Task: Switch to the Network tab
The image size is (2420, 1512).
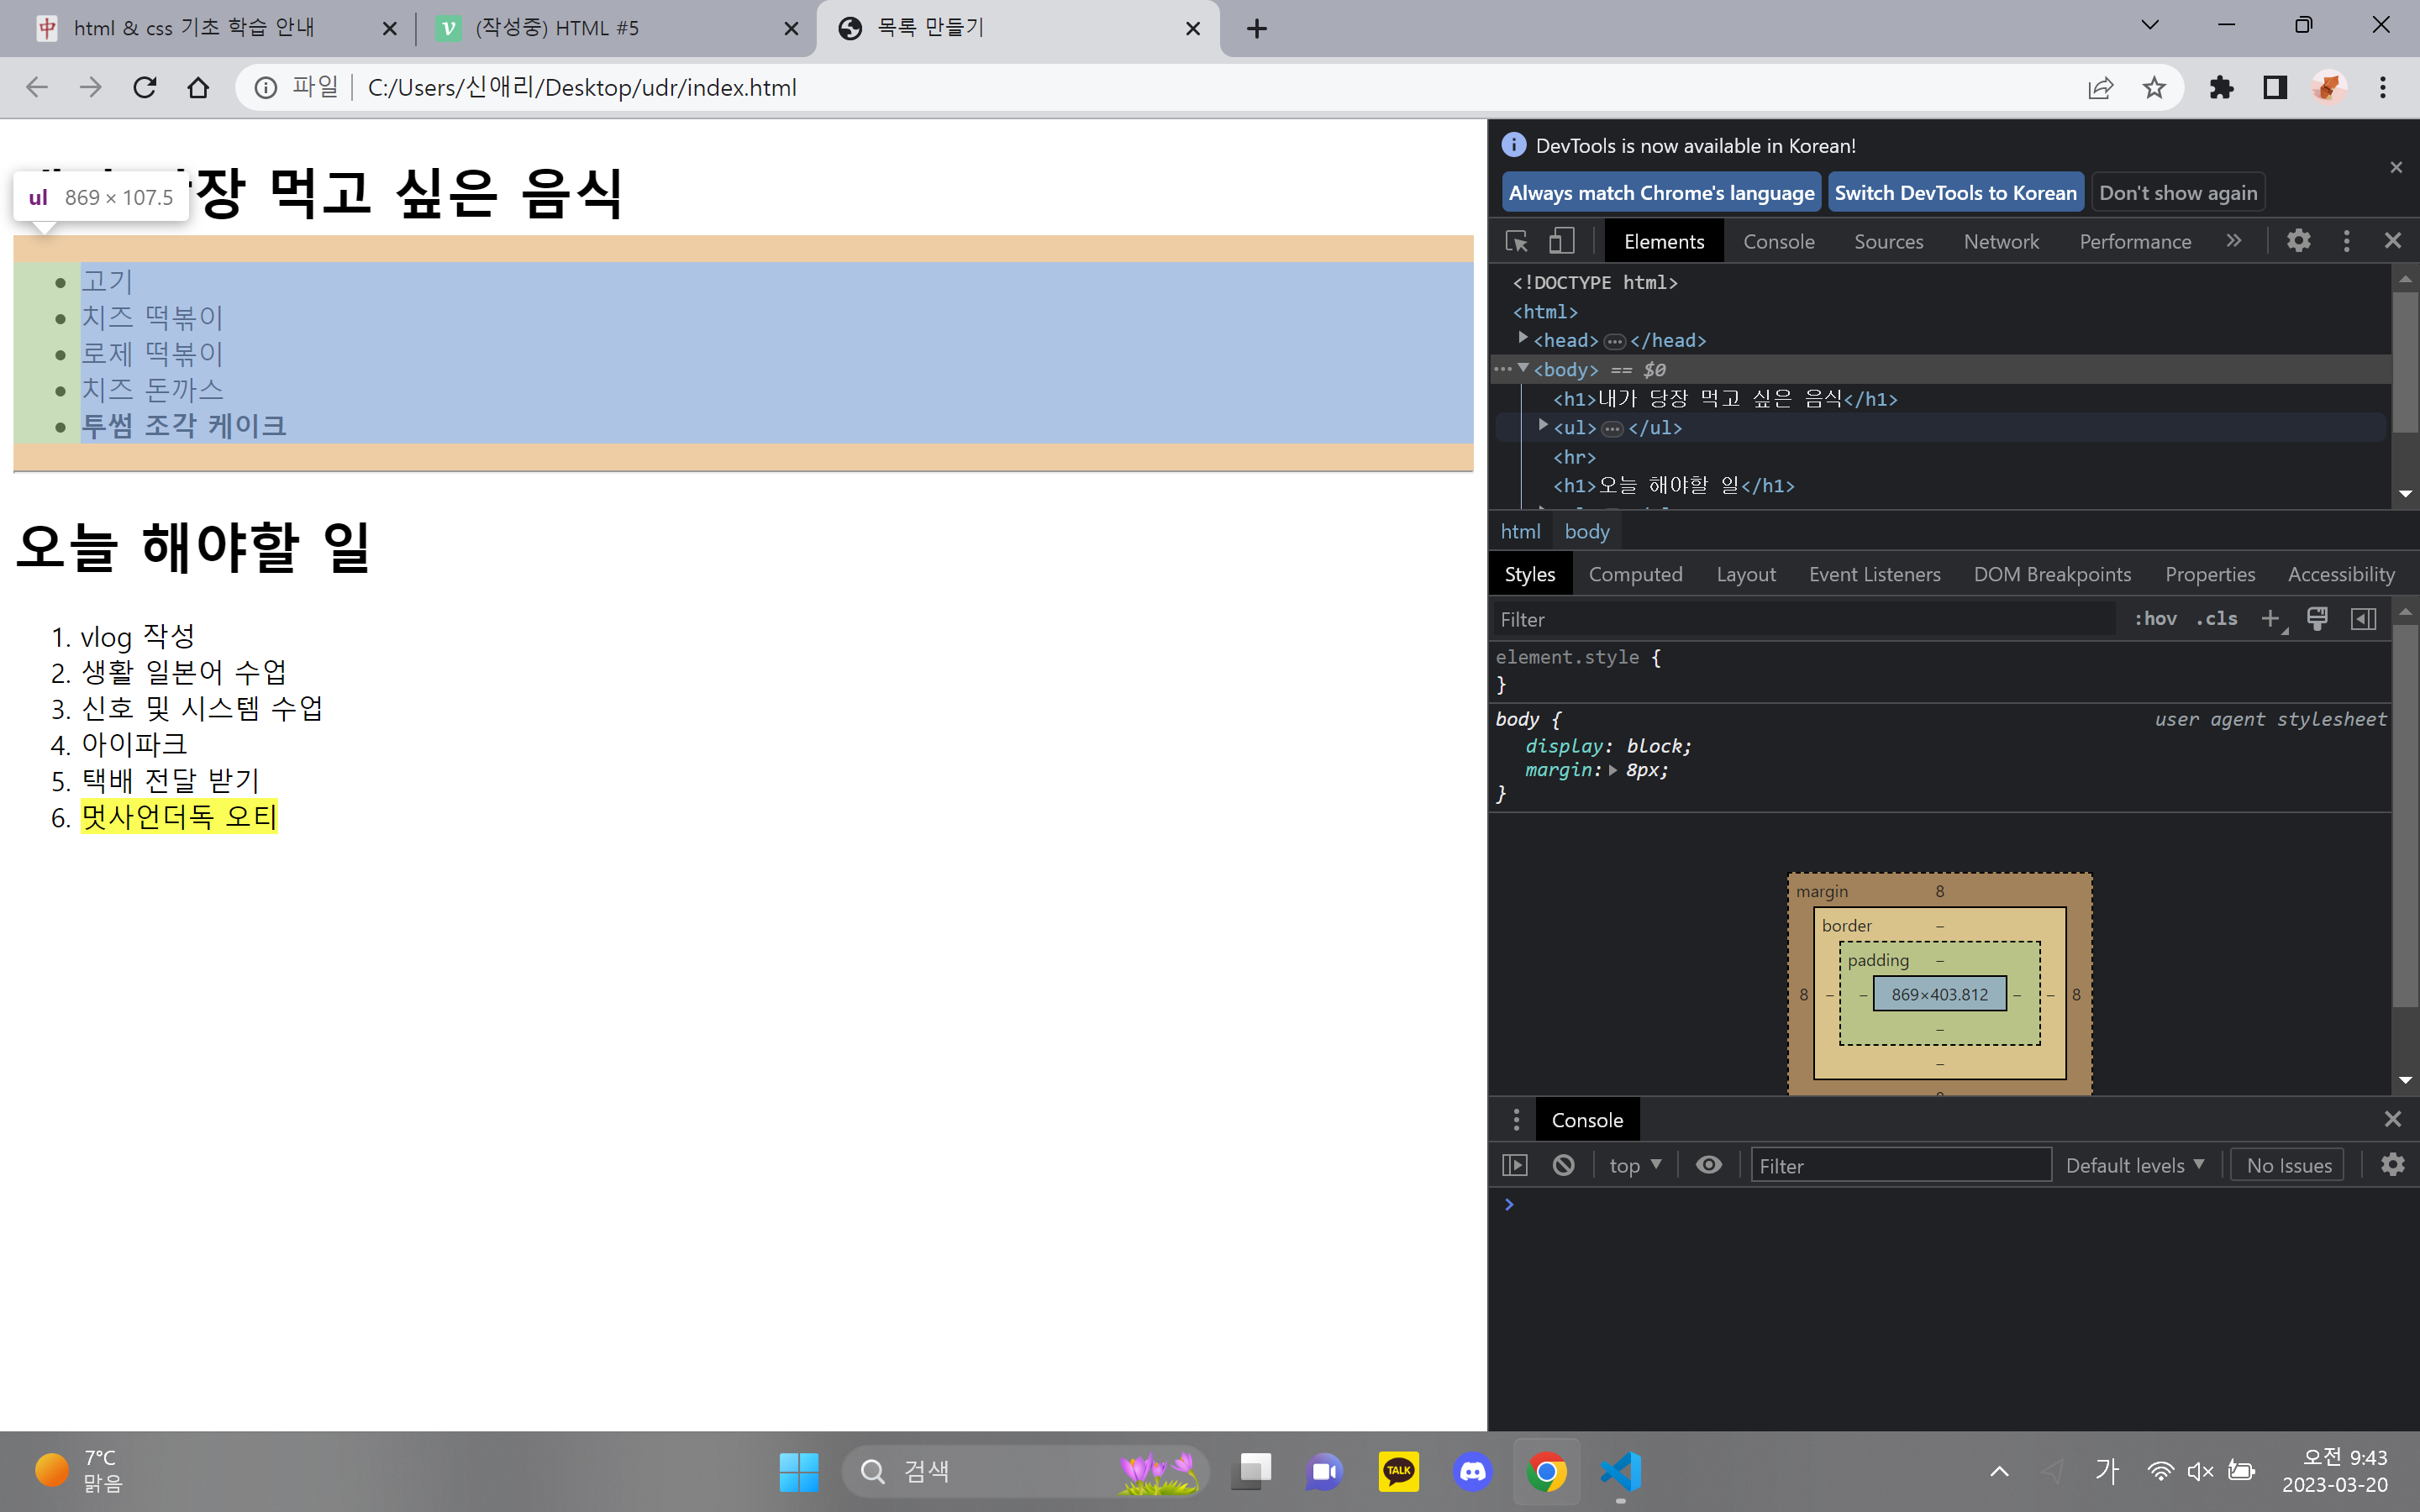Action: 2000,241
